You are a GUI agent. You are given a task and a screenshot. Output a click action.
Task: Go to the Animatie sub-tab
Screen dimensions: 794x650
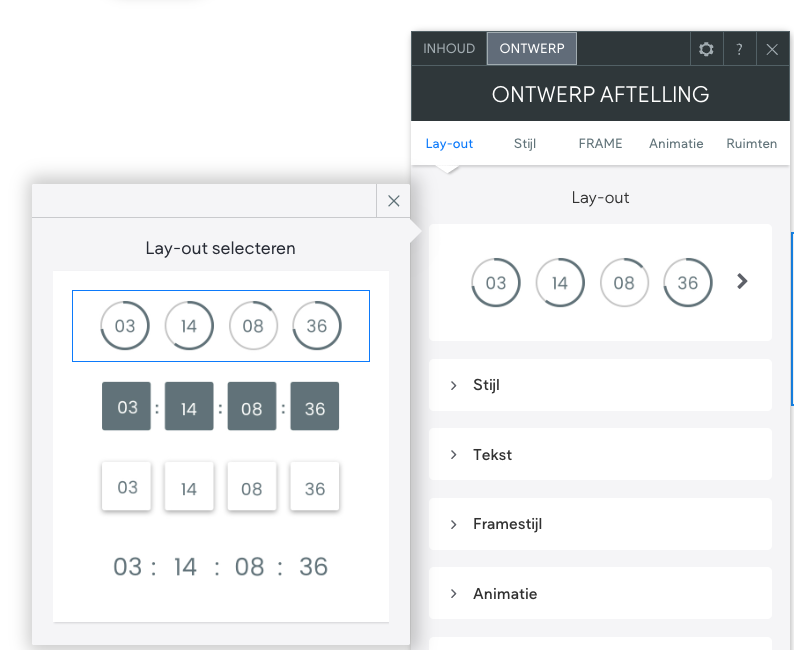pos(676,143)
